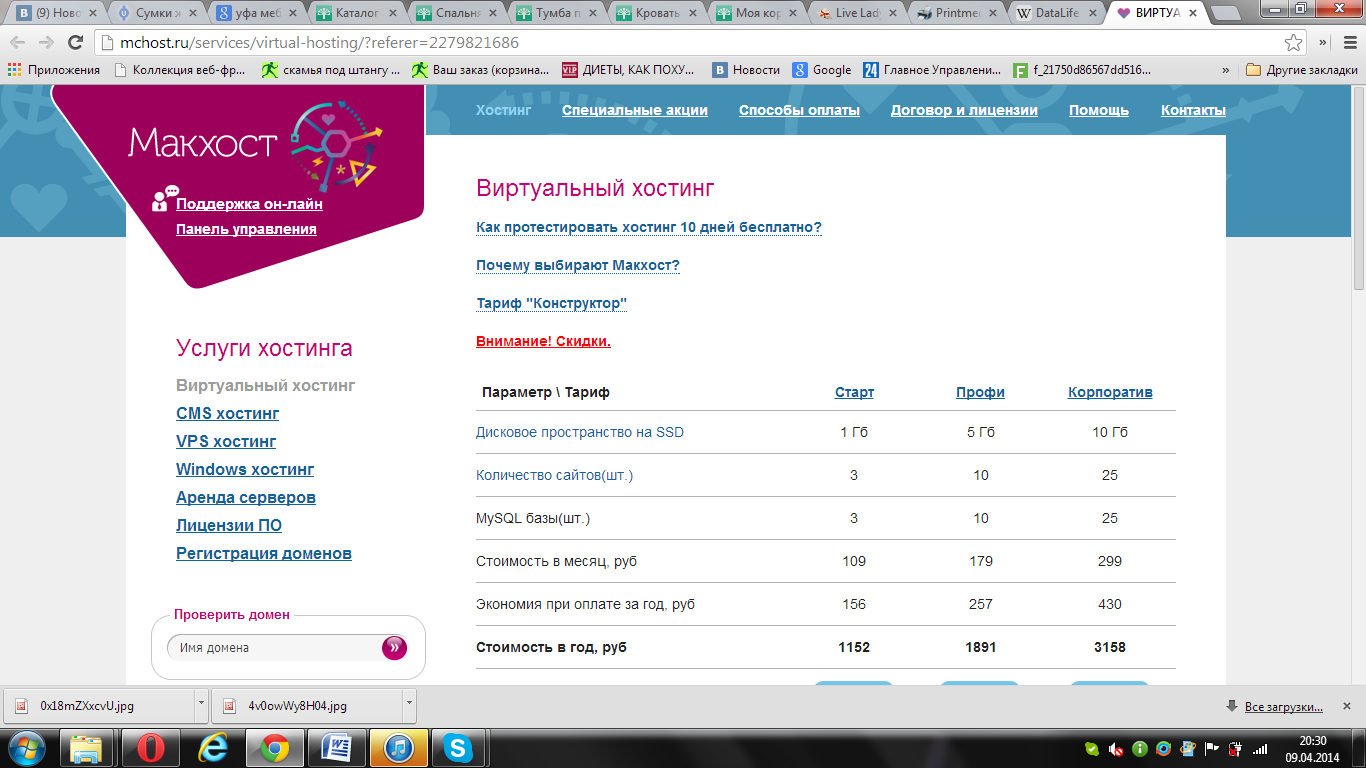Image resolution: width=1366 pixels, height=768 pixels.
Task: Open Skype from the taskbar
Action: point(459,748)
